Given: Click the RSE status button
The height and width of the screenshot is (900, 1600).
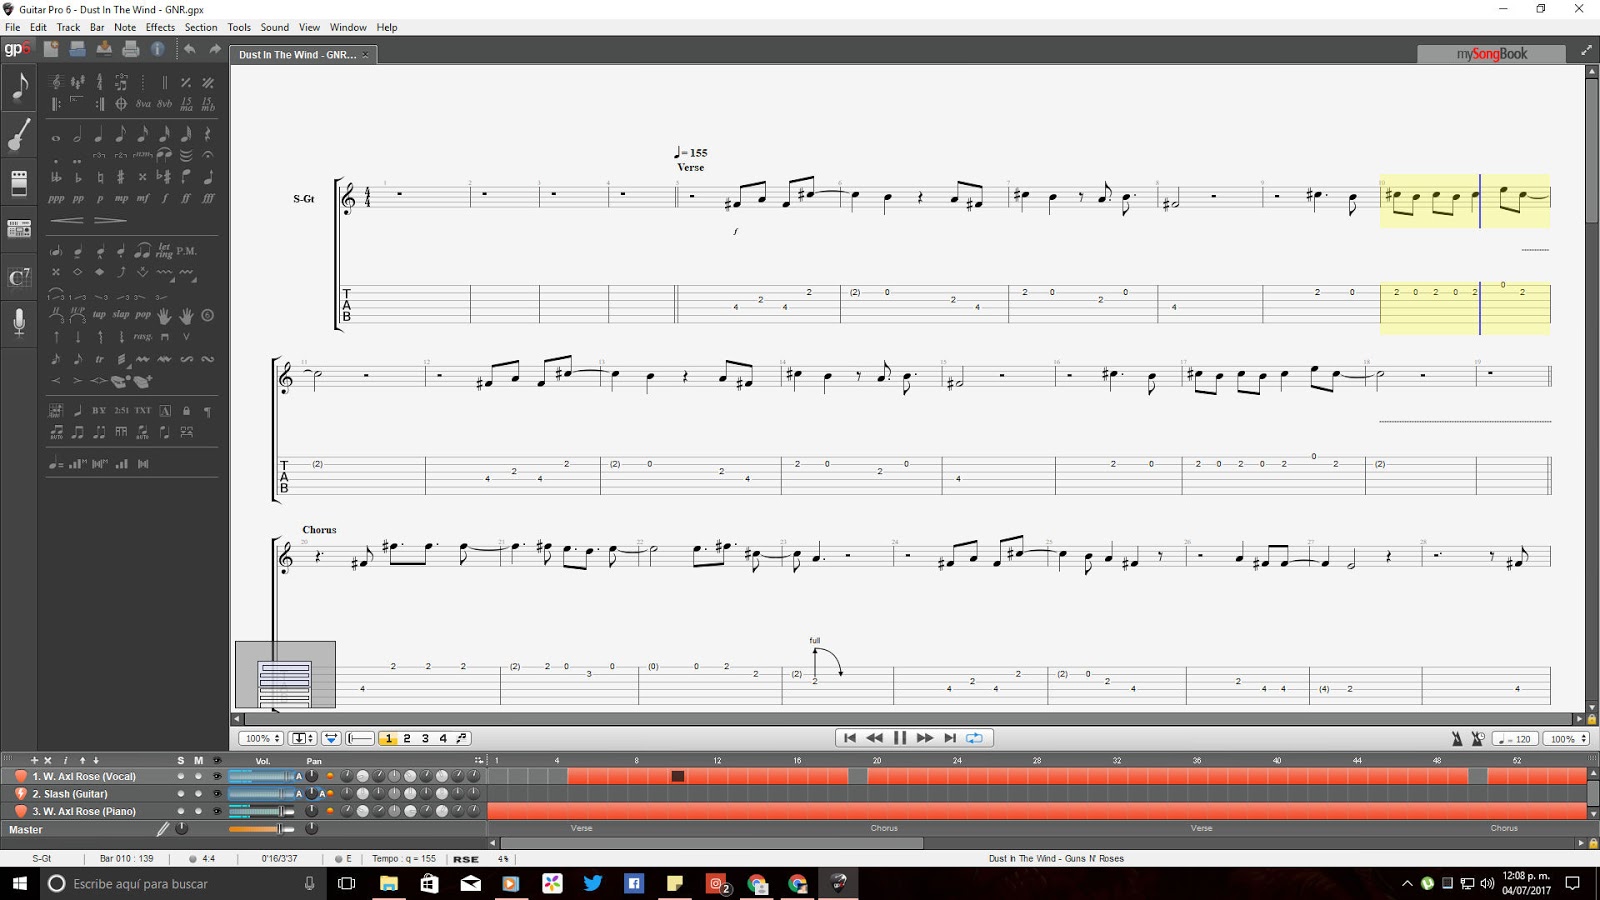Looking at the screenshot, I should pos(466,859).
